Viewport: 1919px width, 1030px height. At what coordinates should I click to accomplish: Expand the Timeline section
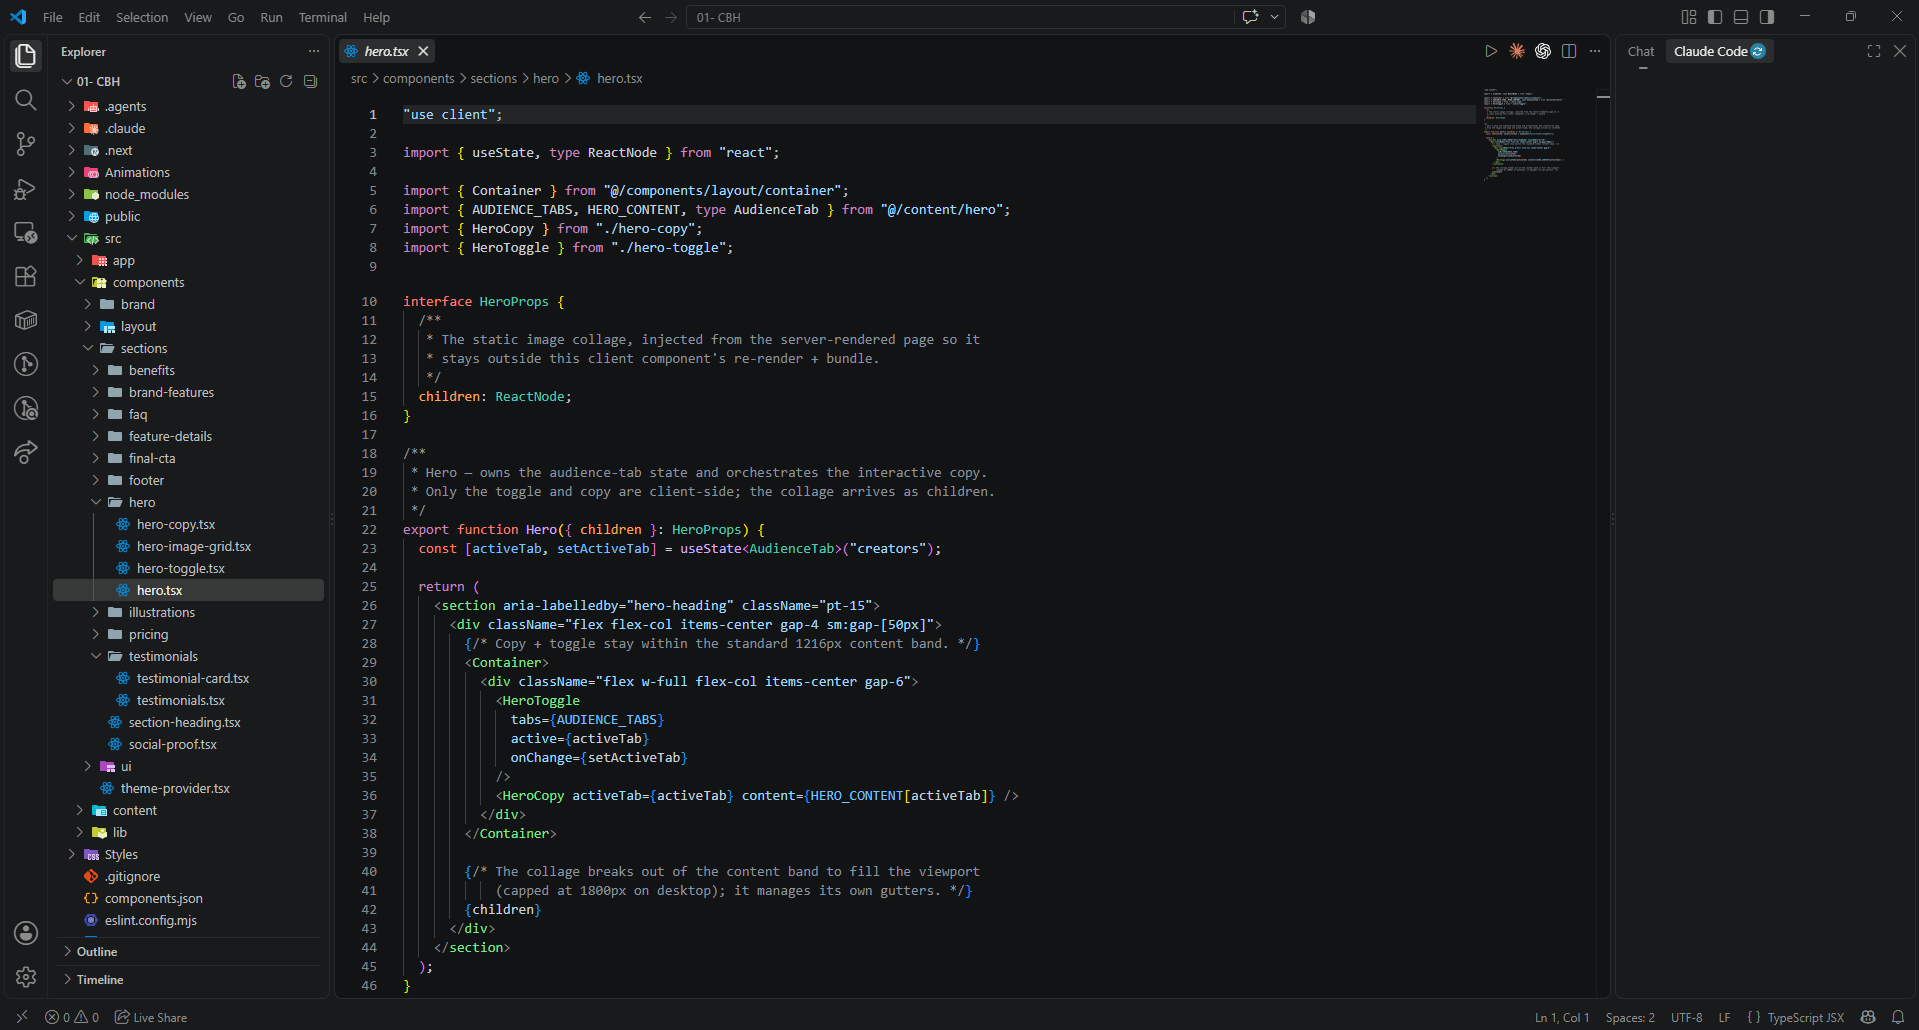coord(99,979)
